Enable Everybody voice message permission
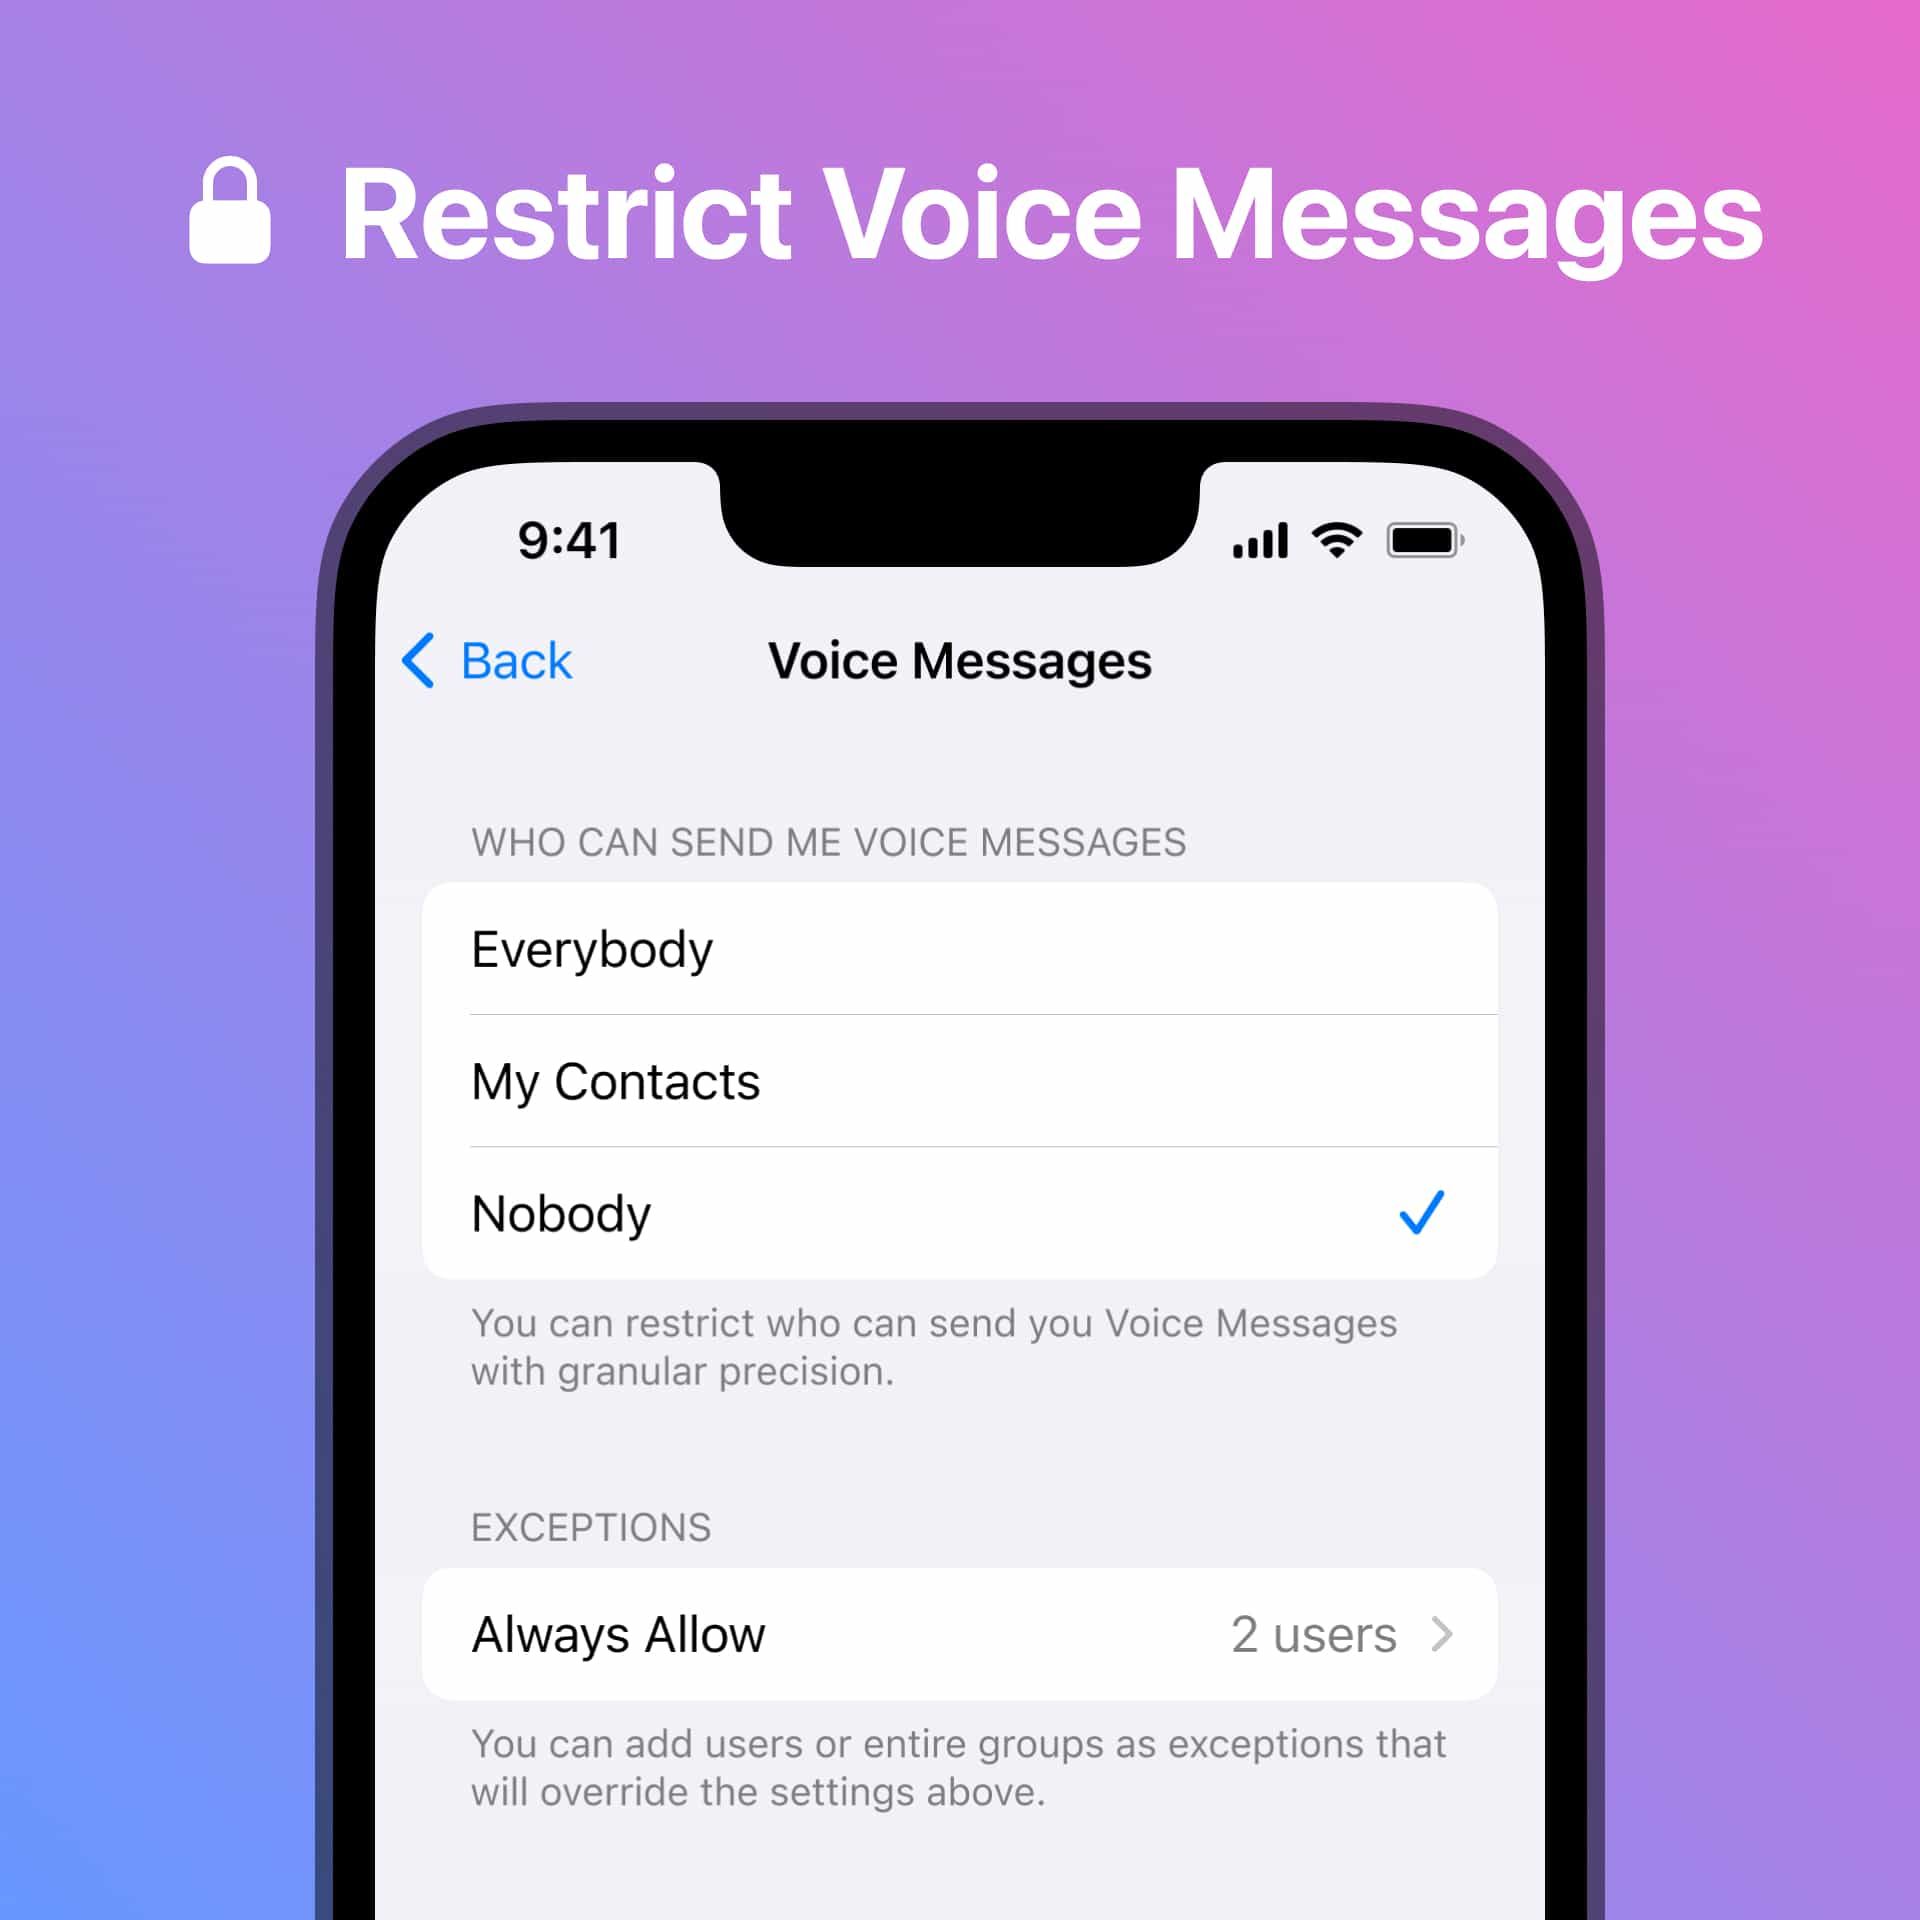This screenshot has height=1920, width=1920. point(960,949)
